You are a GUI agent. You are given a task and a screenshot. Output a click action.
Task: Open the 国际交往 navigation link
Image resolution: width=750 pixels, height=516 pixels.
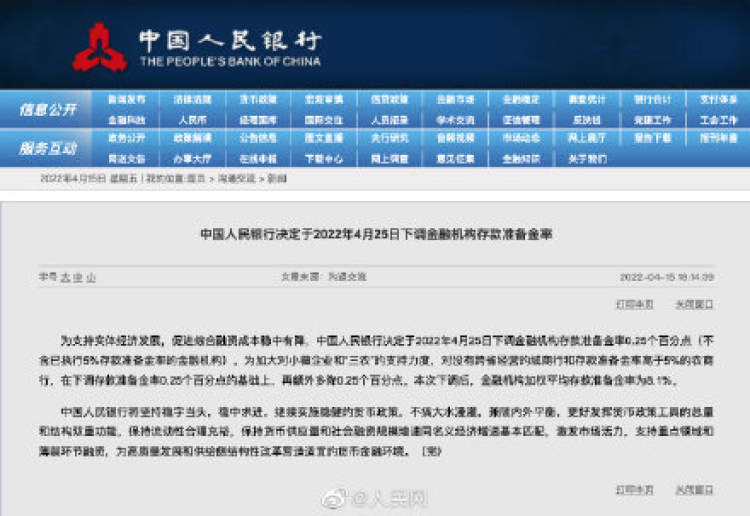click(324, 120)
